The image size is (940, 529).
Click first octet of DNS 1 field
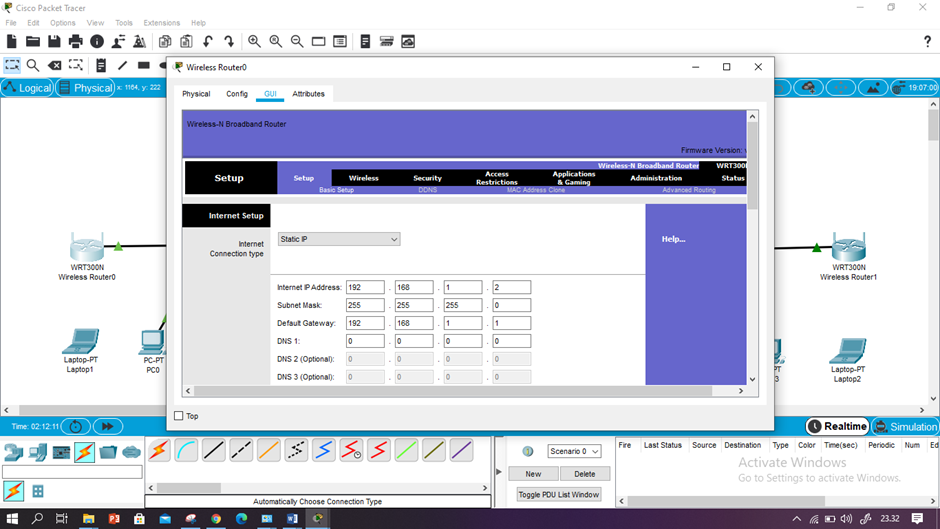[365, 341]
